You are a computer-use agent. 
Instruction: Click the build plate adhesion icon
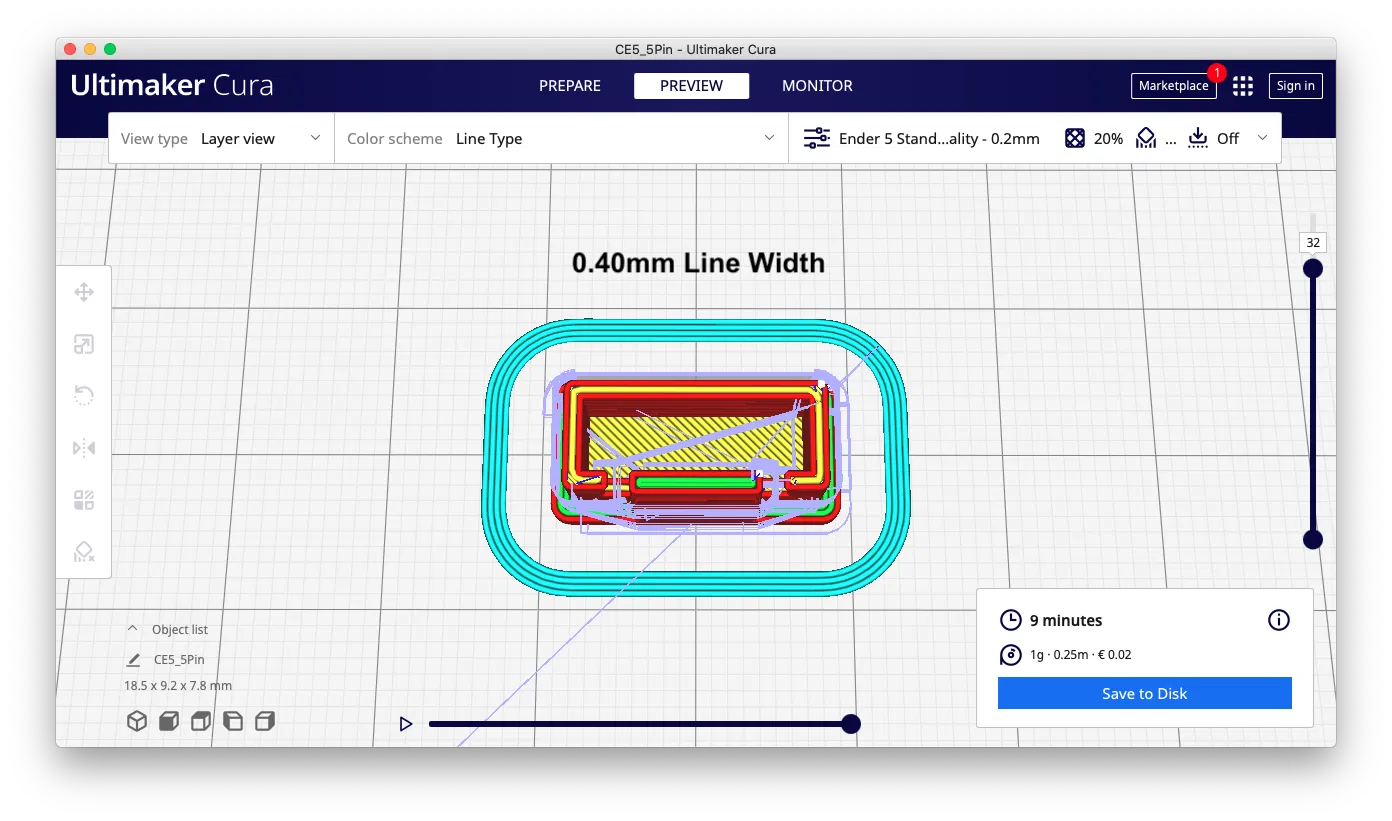[x=1198, y=139]
